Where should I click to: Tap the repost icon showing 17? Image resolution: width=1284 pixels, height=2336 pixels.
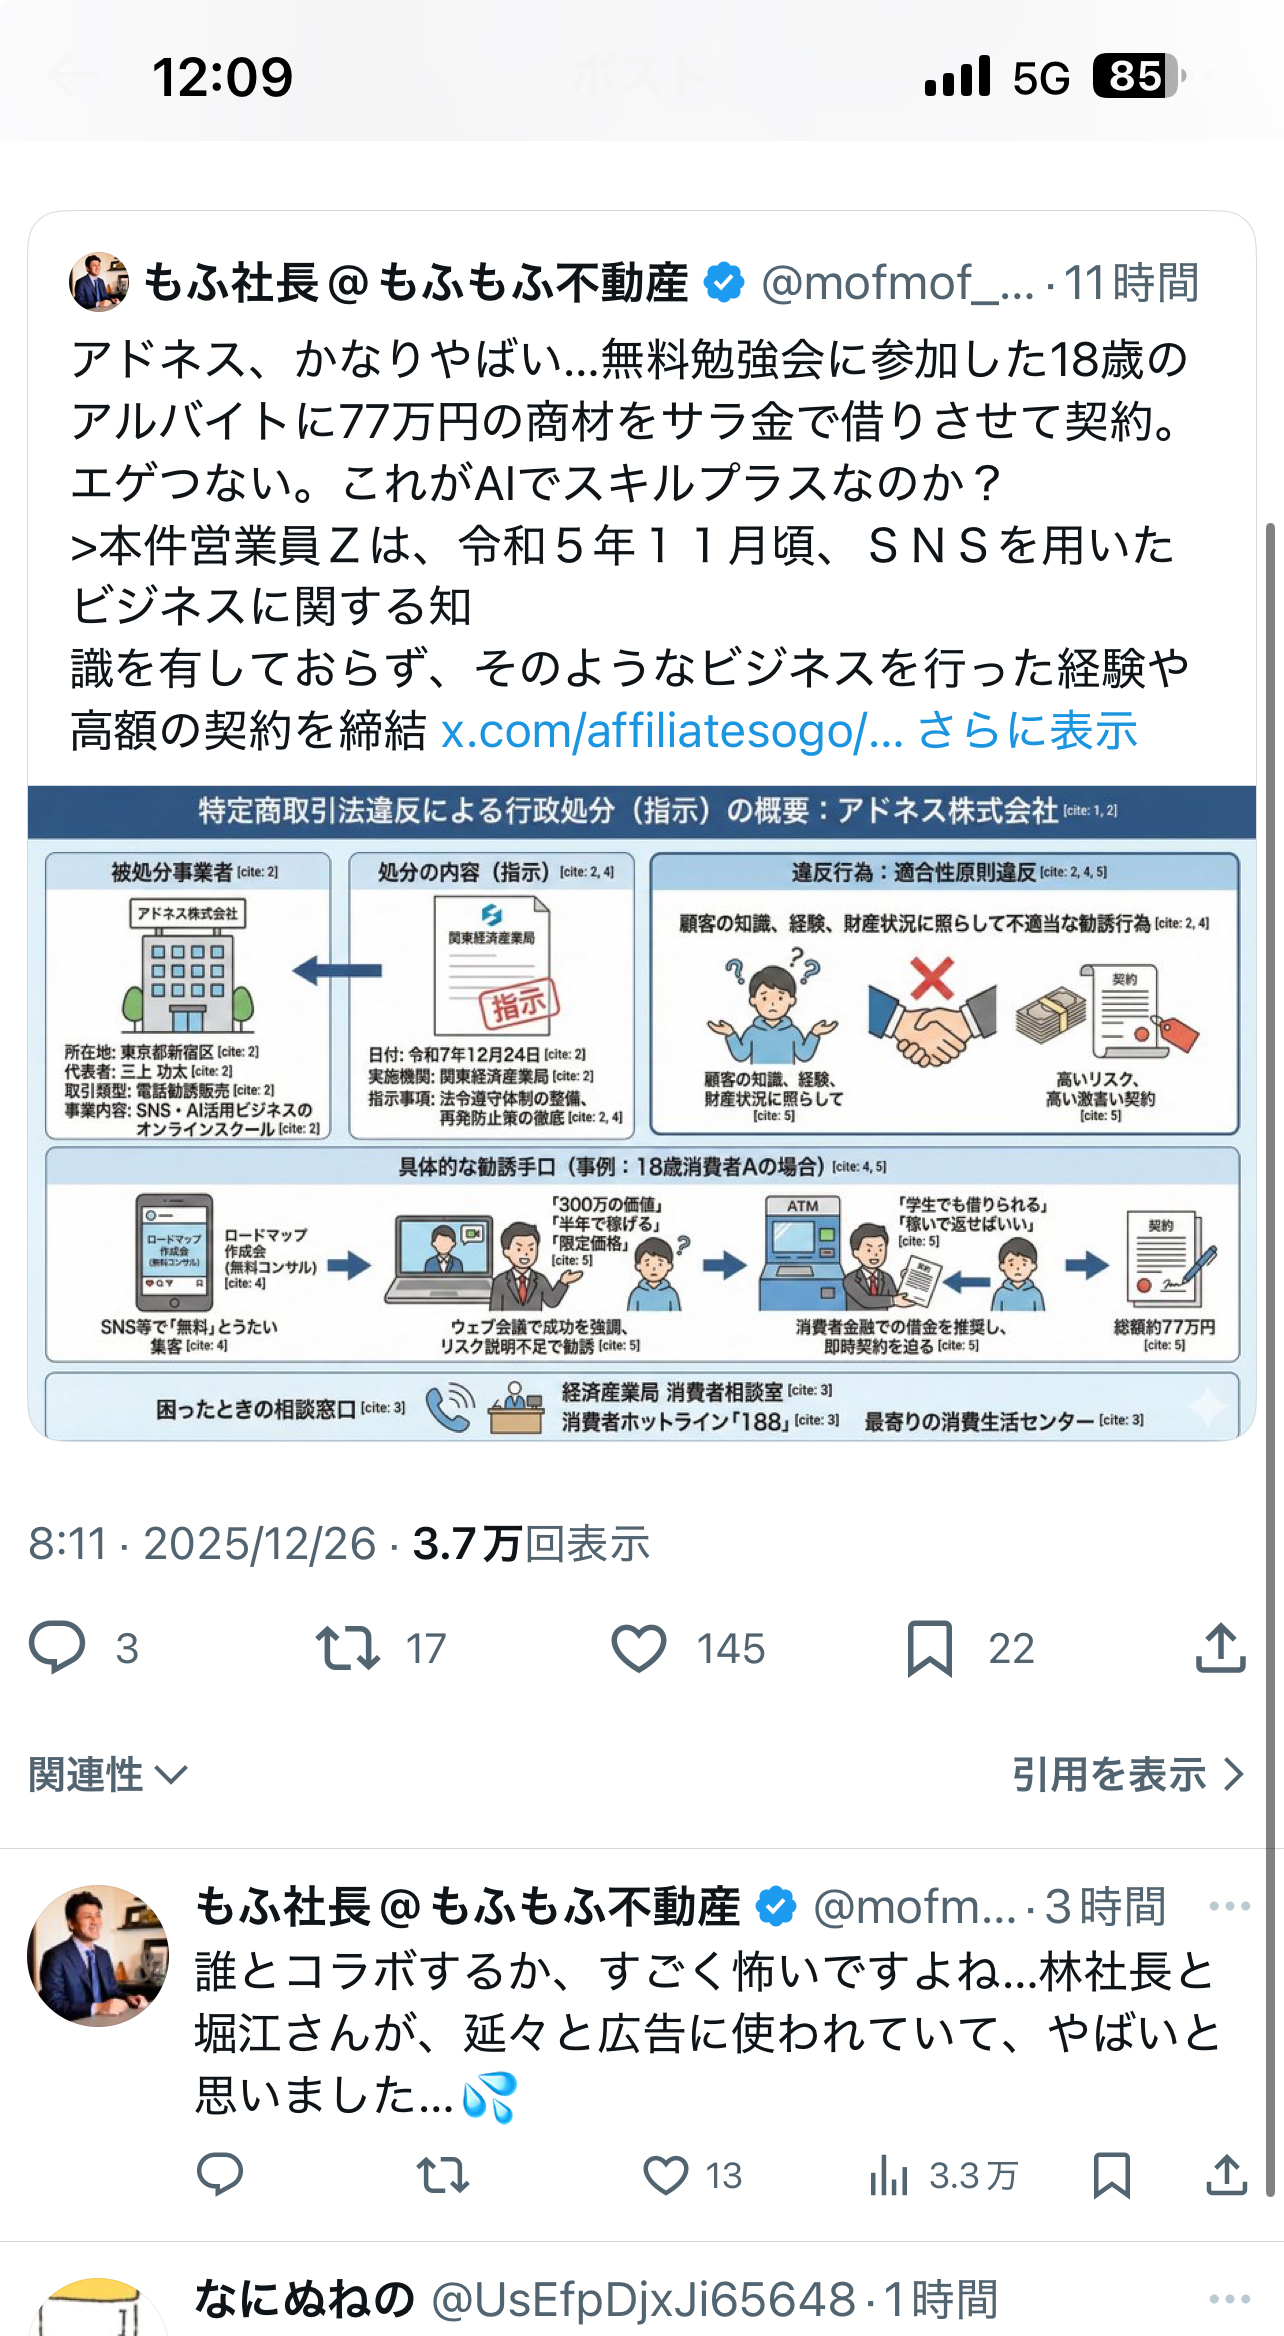[x=347, y=1647]
